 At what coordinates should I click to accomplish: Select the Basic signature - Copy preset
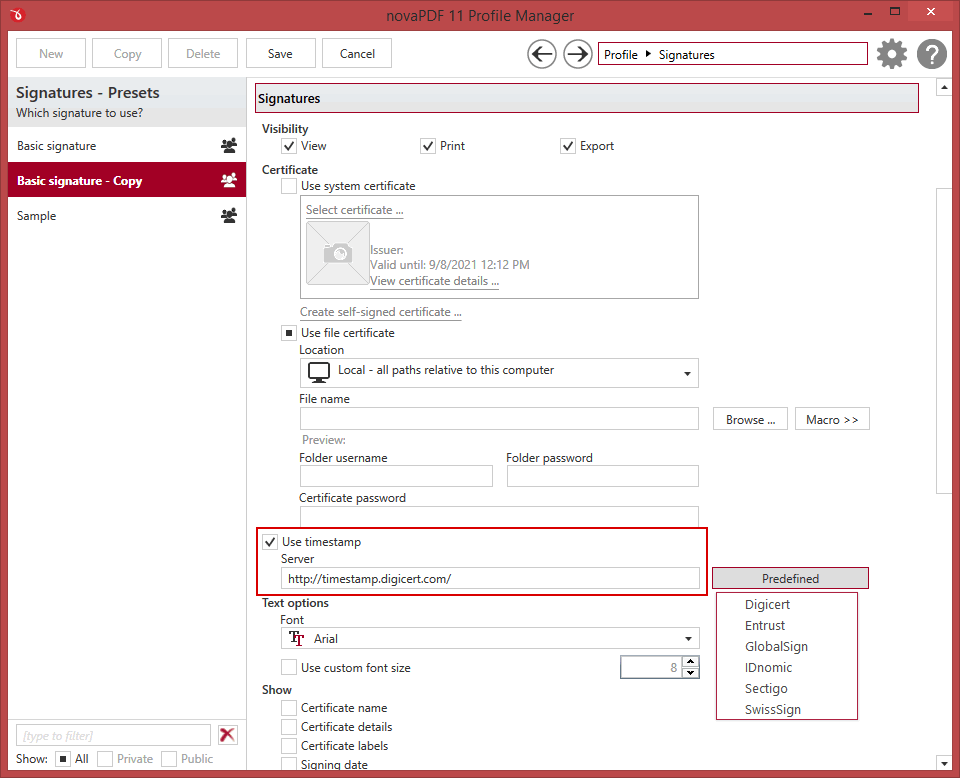tap(127, 180)
